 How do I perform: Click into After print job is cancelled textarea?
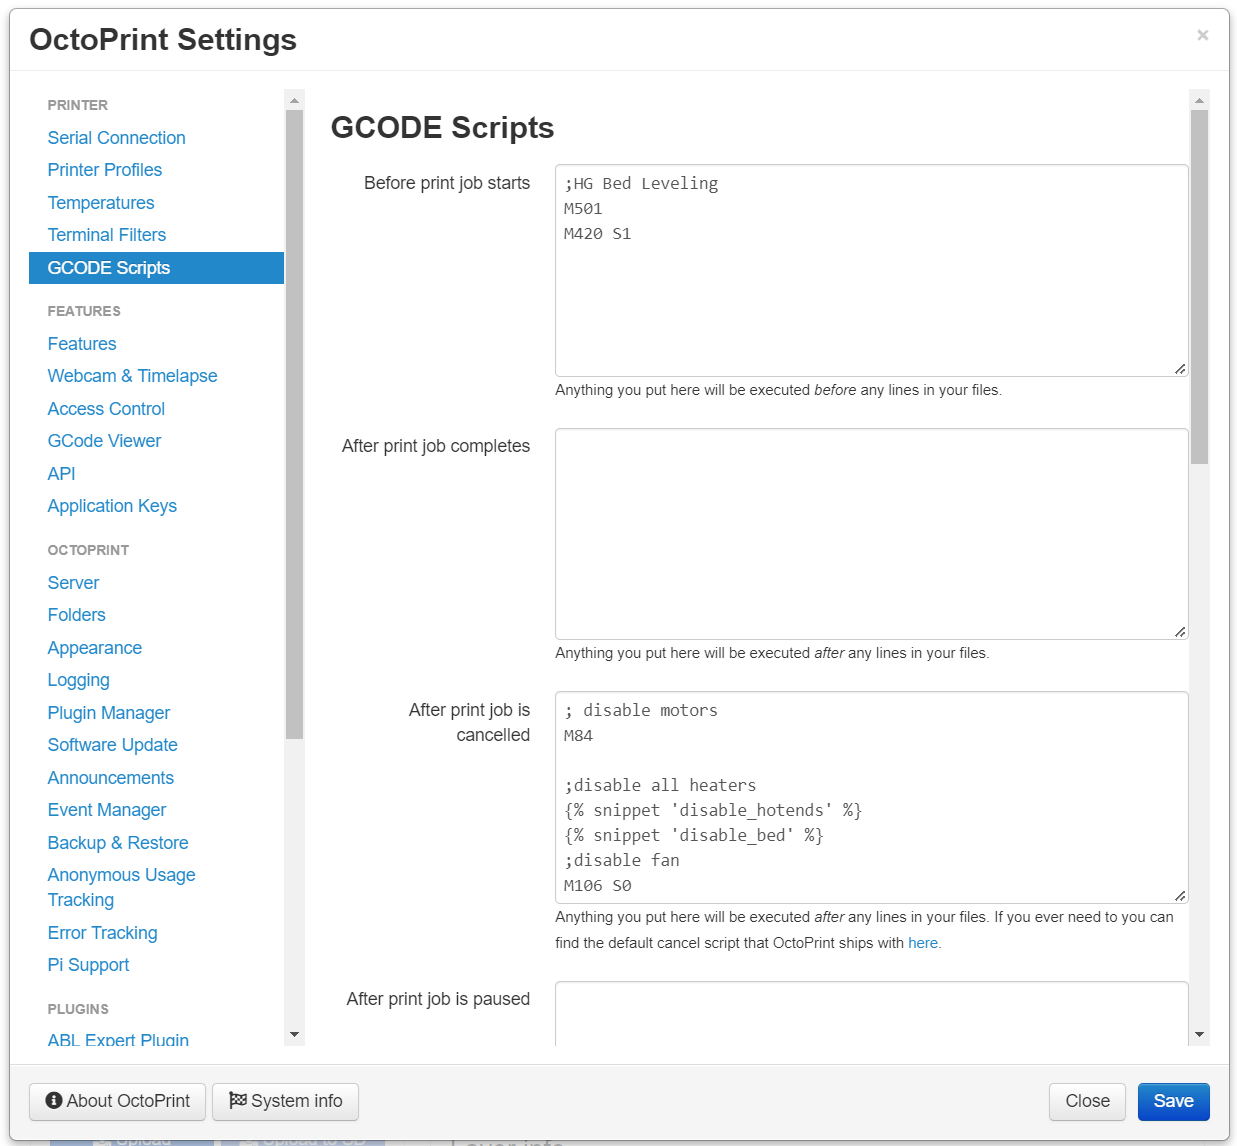click(x=871, y=798)
